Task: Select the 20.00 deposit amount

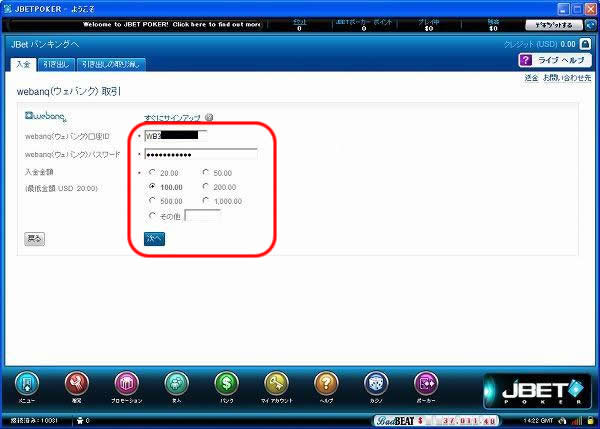Action: [152, 173]
